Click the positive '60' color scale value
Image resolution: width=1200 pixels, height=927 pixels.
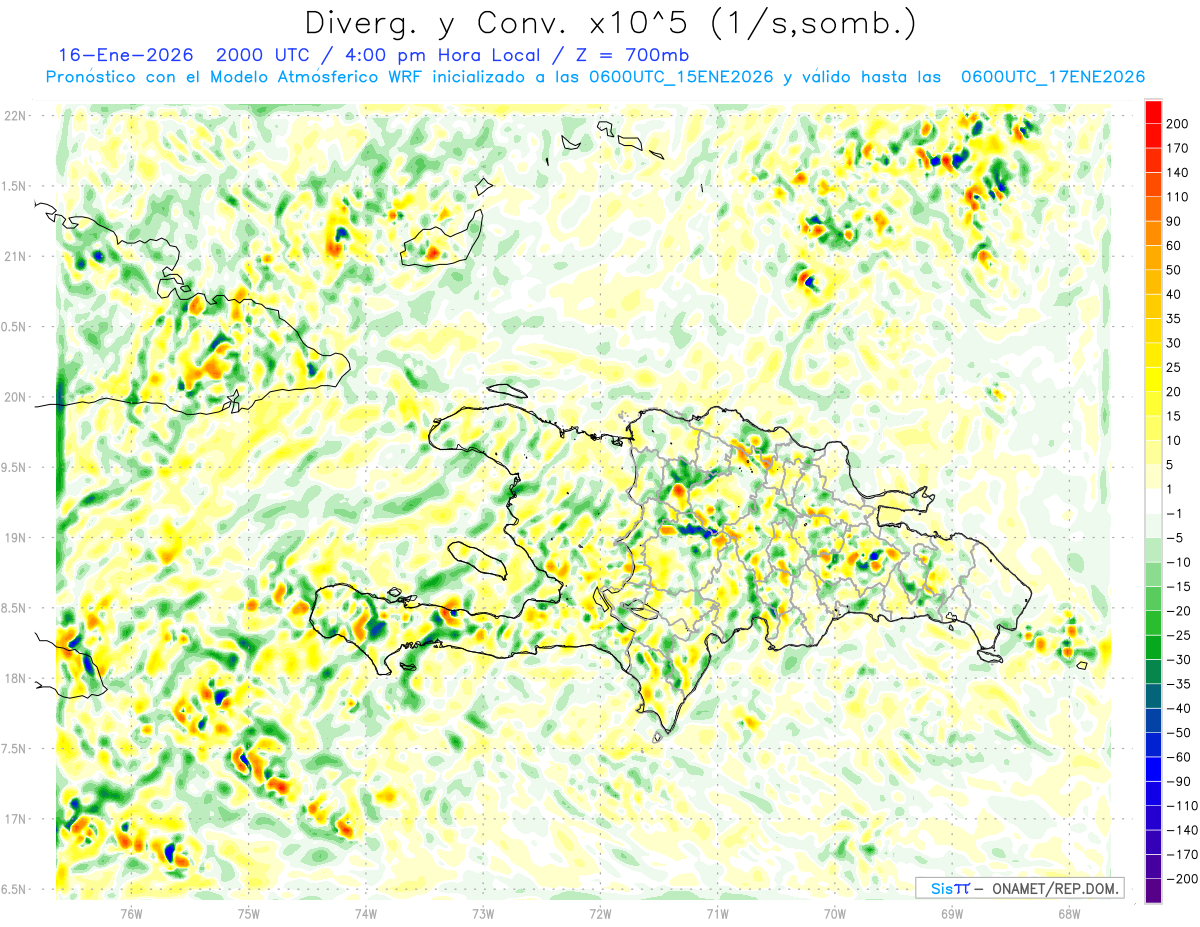[1175, 246]
